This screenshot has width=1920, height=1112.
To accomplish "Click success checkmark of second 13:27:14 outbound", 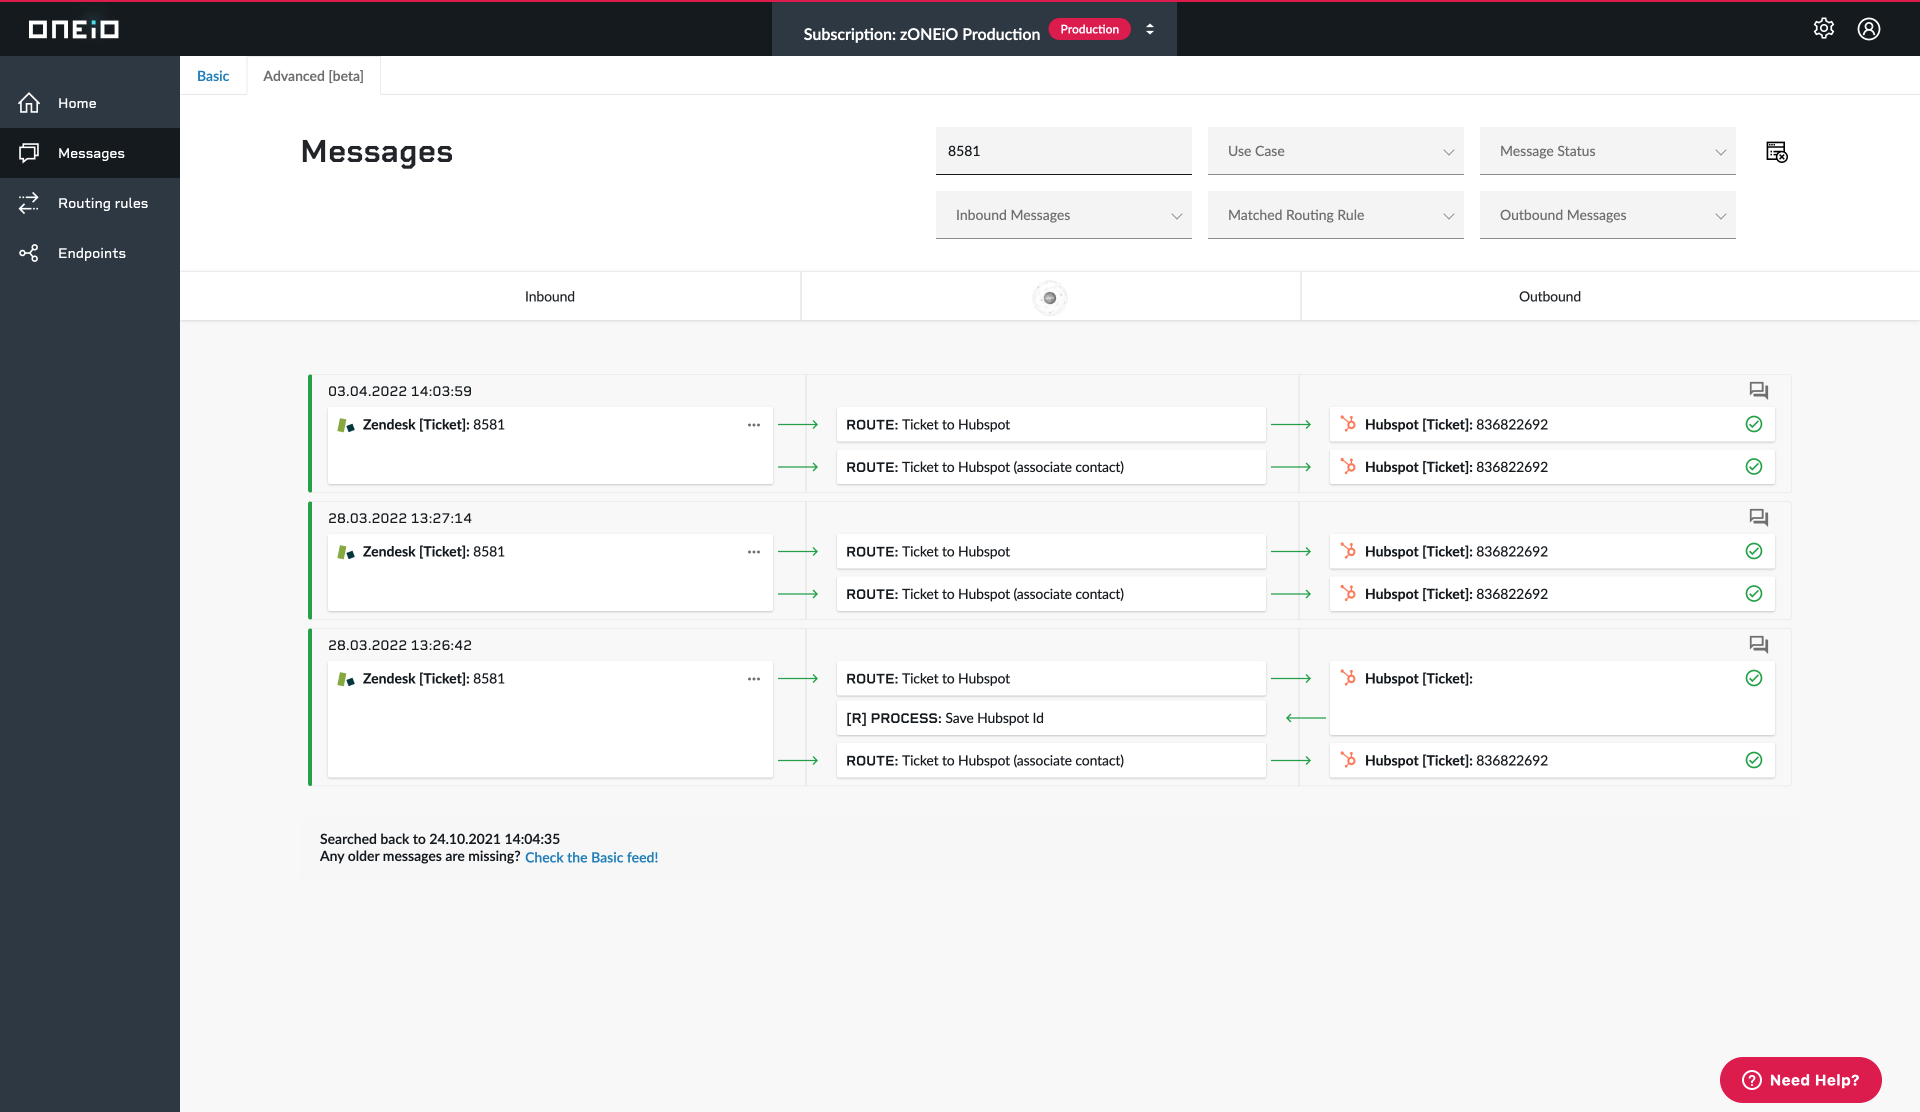I will click(1754, 594).
